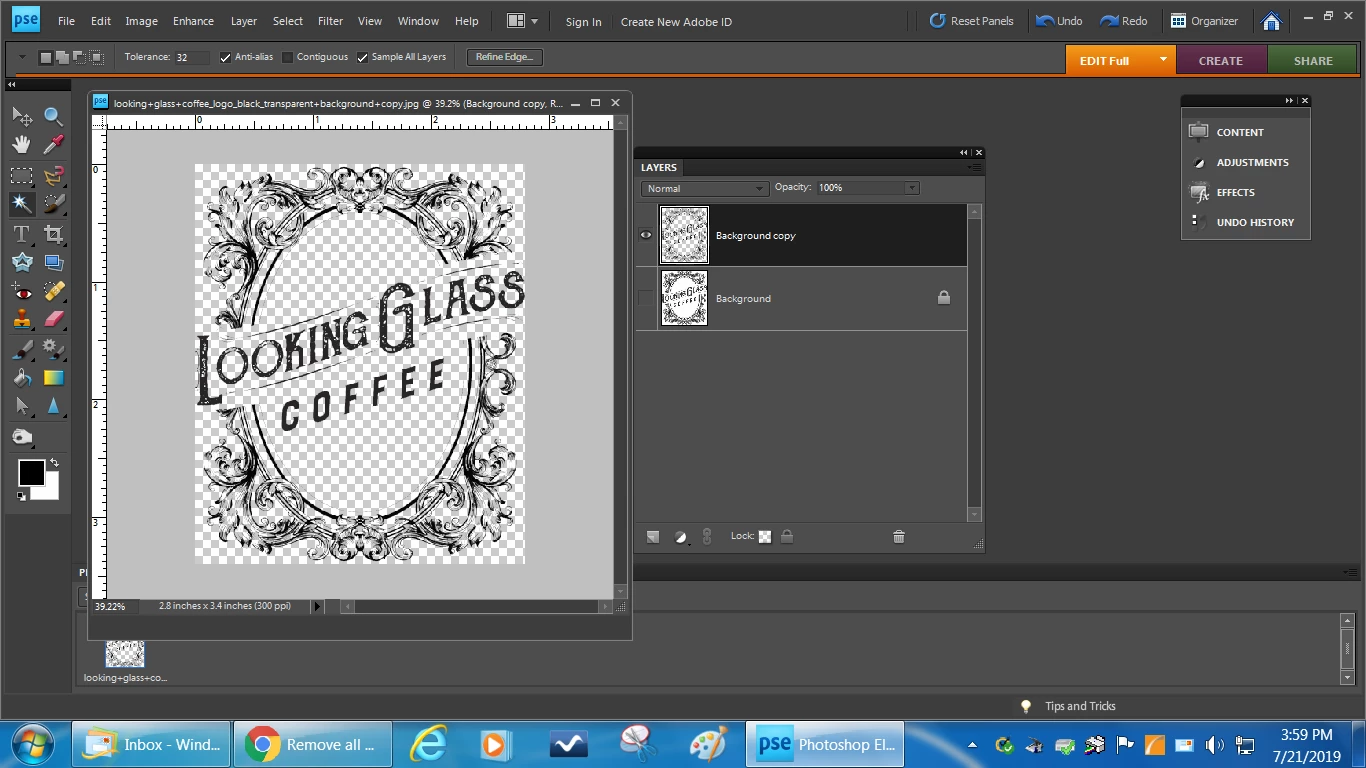Open the arrange documents layout dropdown

(522, 21)
